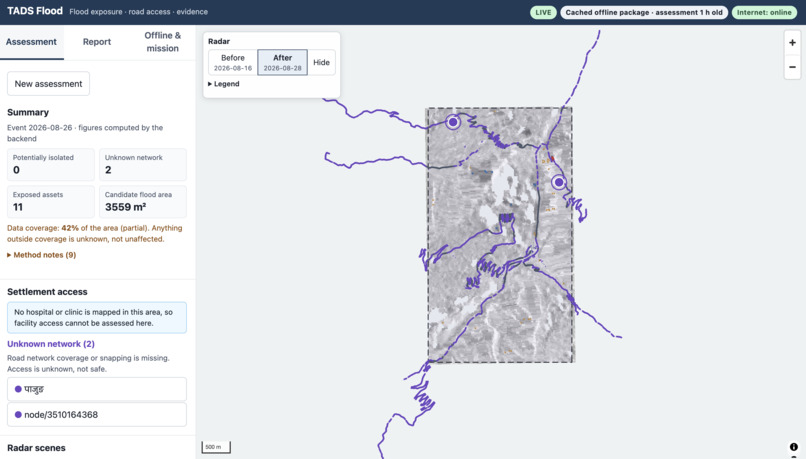Screen dimensions: 806x459
Task: Open the पाजुङ settlement entry
Action: point(97,389)
